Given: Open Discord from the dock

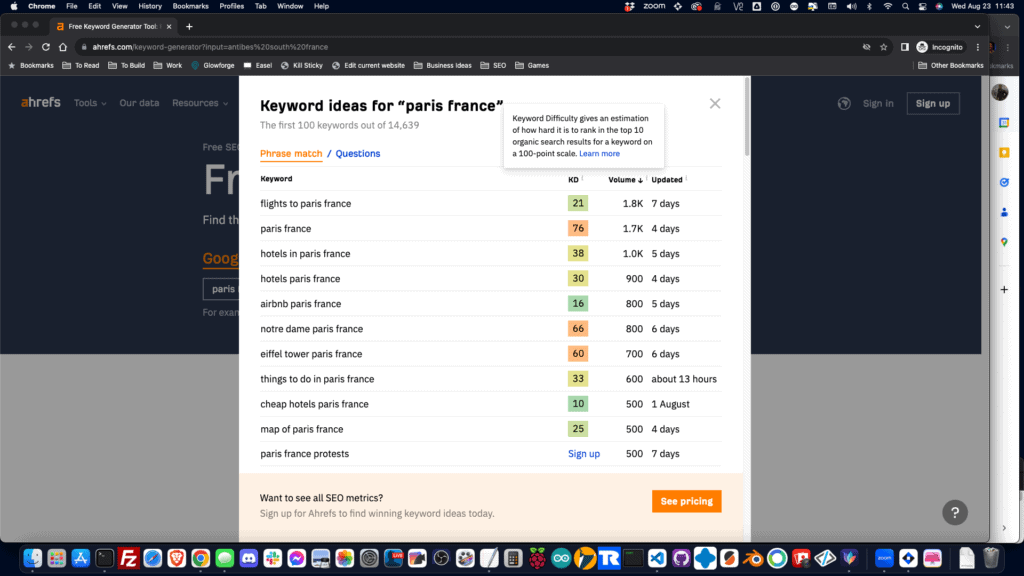Looking at the screenshot, I should 249,558.
